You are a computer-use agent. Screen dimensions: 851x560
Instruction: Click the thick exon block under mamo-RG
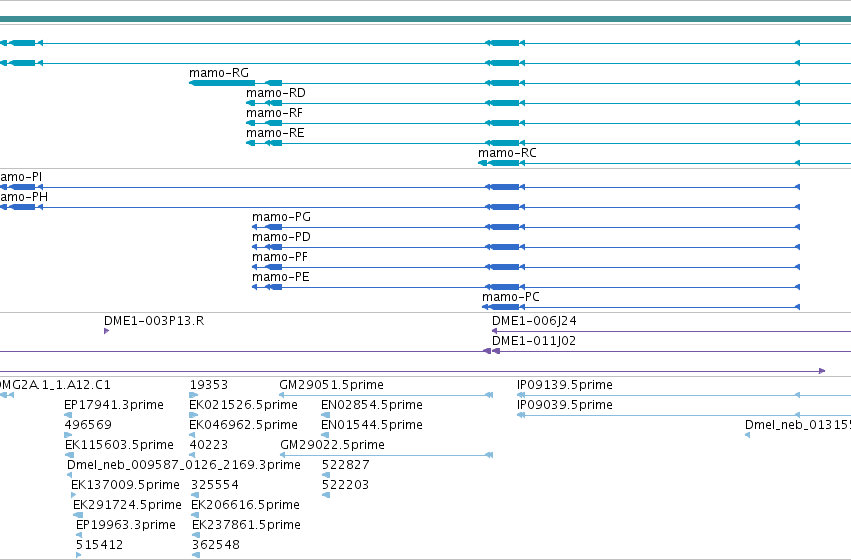(x=223, y=83)
